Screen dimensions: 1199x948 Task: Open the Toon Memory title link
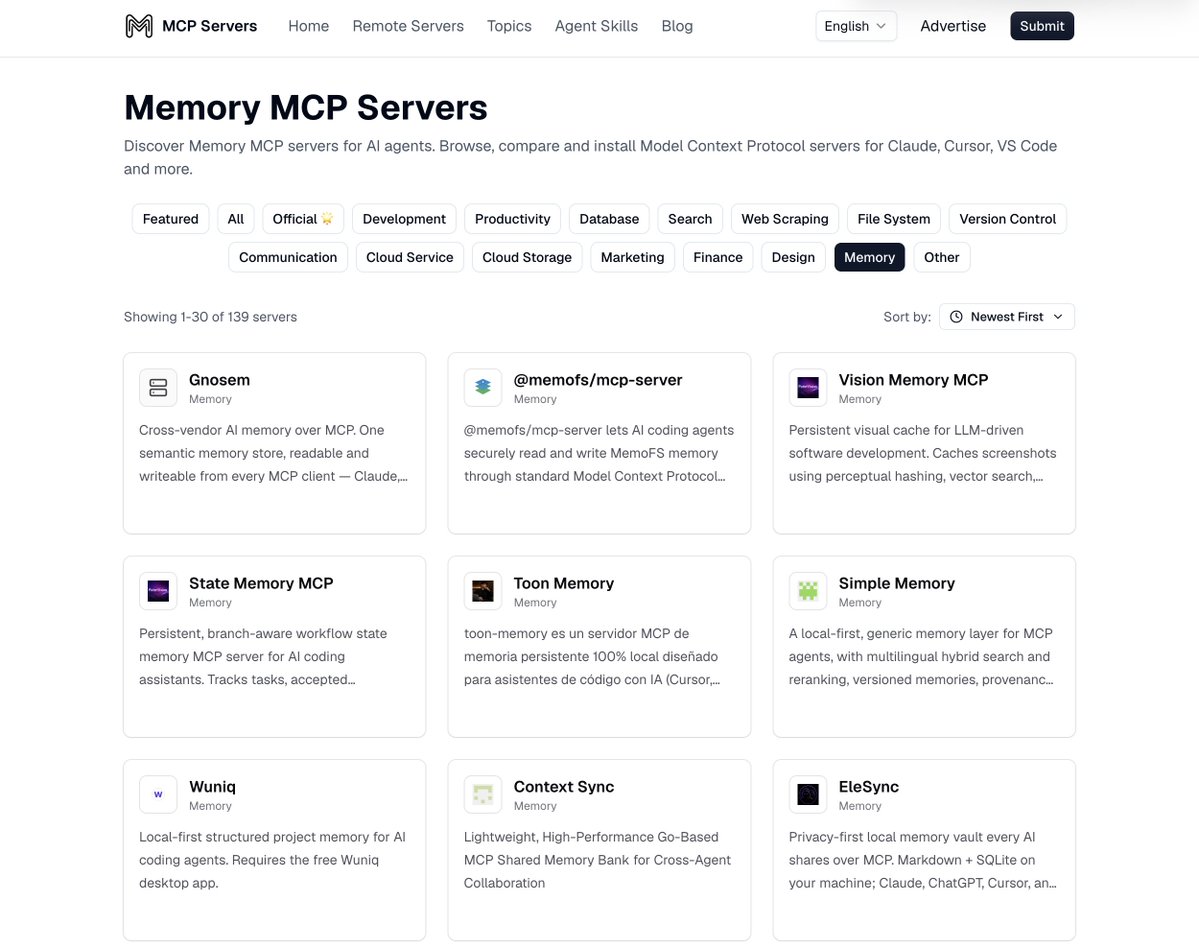tap(564, 583)
